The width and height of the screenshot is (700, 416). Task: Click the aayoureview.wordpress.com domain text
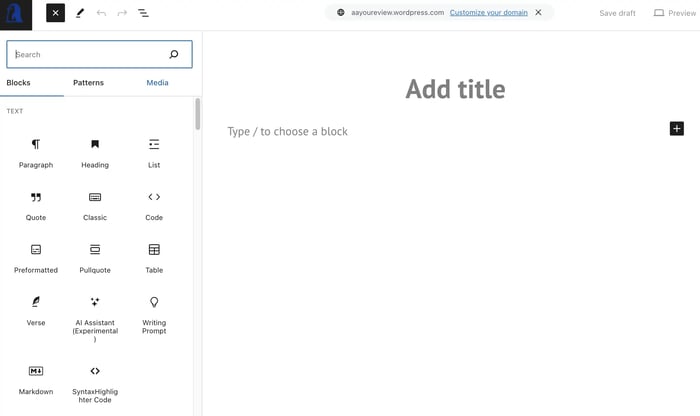click(x=397, y=12)
